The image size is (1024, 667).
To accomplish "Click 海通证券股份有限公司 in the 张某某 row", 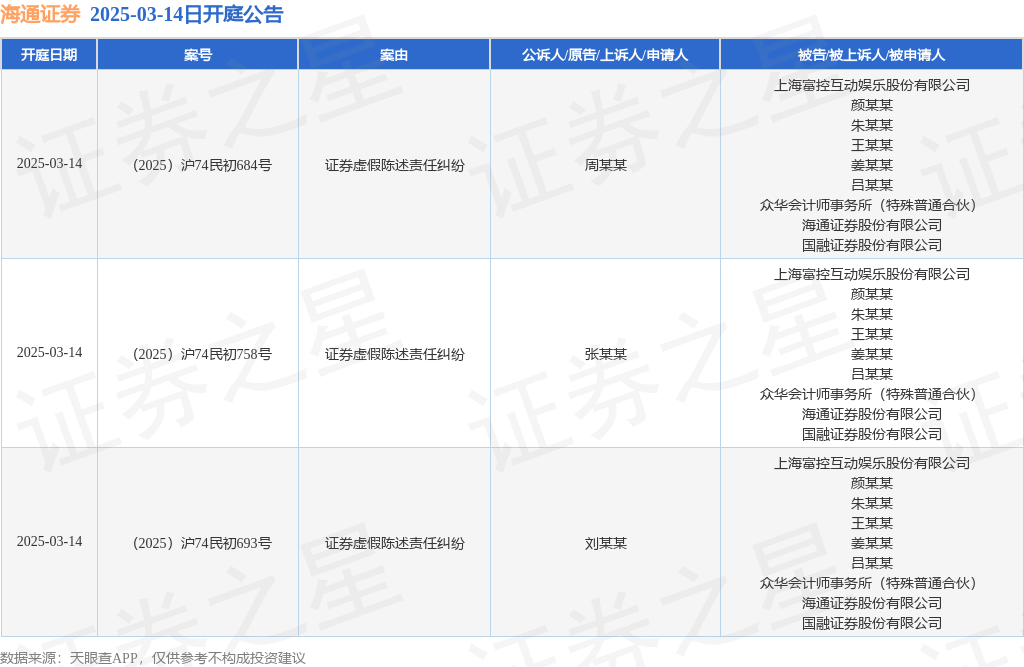I will (872, 414).
